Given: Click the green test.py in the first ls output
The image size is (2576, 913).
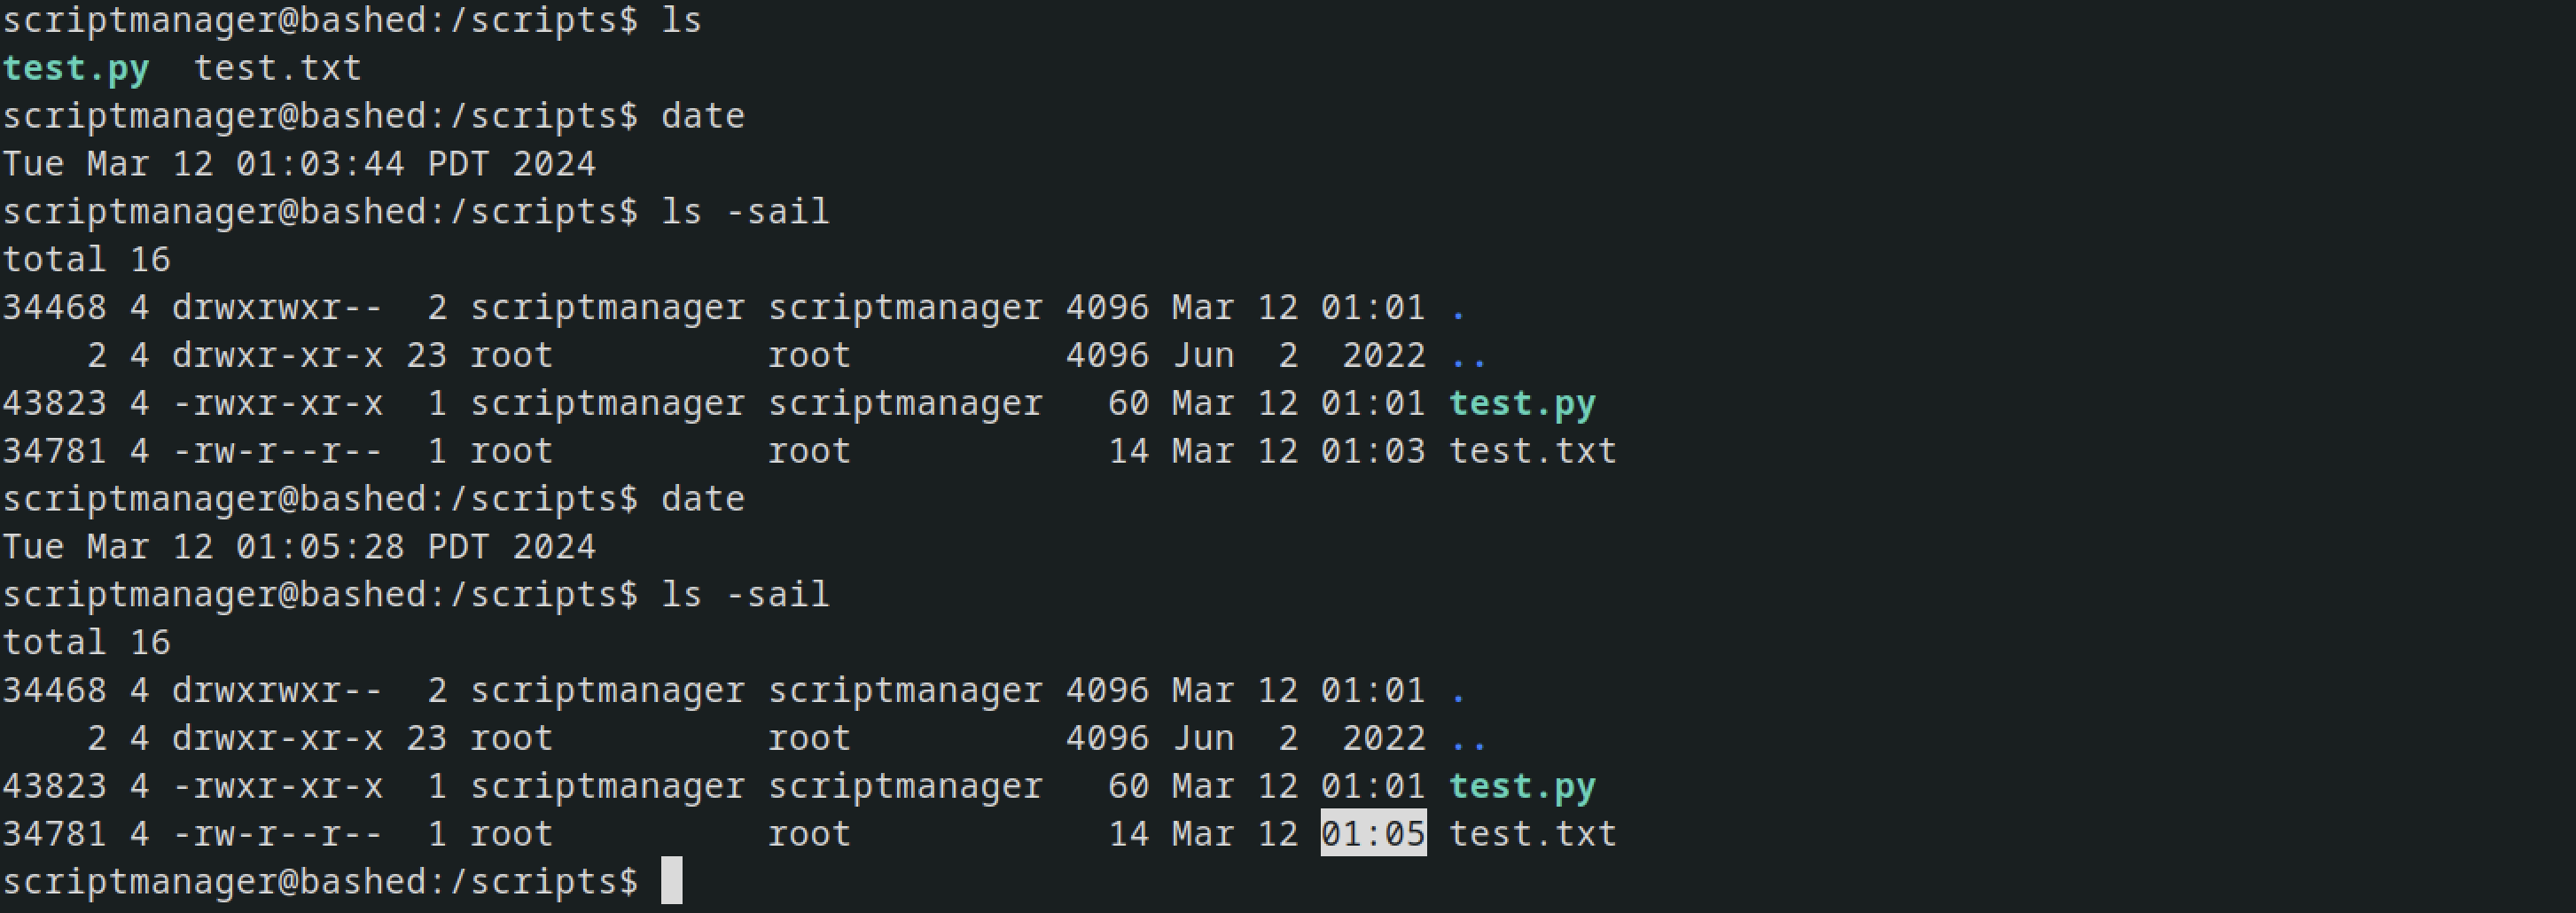Looking at the screenshot, I should (76, 68).
